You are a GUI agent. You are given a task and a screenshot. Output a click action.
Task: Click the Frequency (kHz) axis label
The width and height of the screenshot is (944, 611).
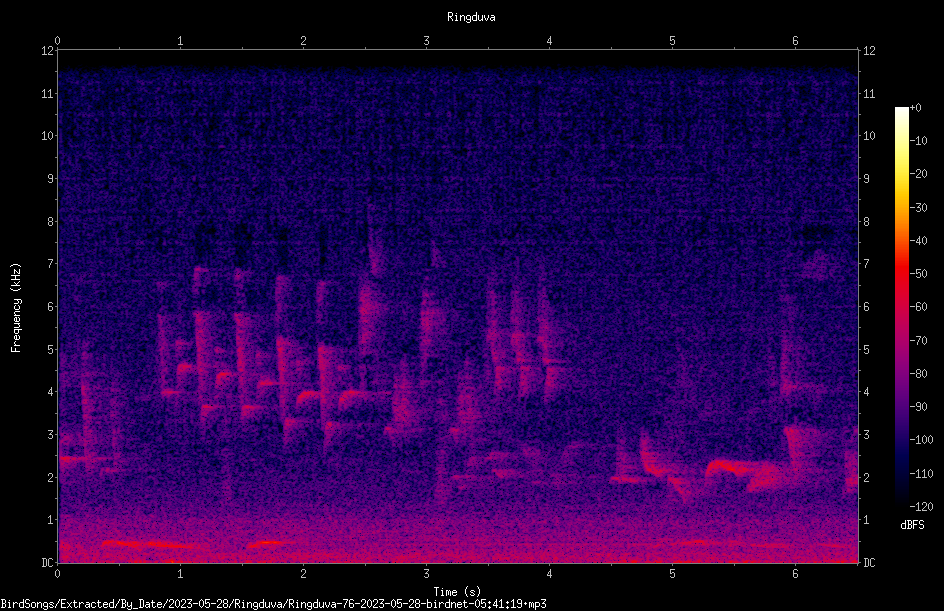point(16,308)
